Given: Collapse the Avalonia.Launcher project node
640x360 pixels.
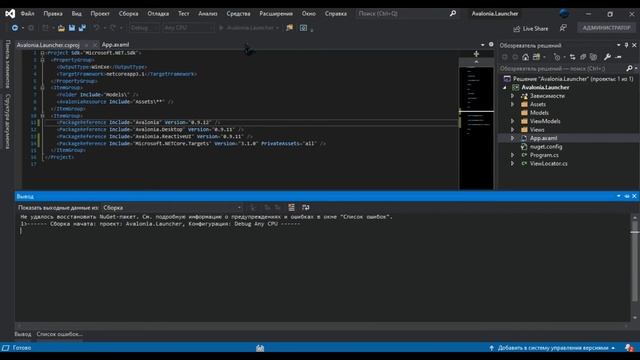Looking at the screenshot, I should (505, 87).
